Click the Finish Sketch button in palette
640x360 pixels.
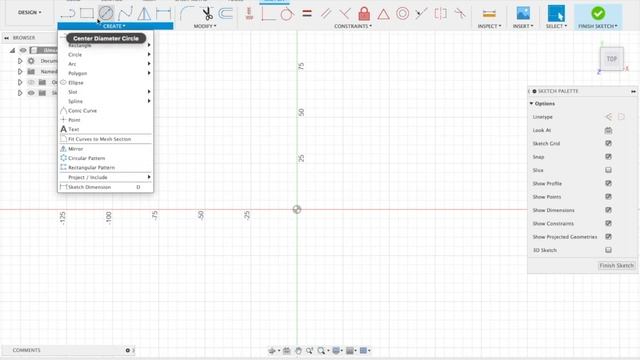616,266
